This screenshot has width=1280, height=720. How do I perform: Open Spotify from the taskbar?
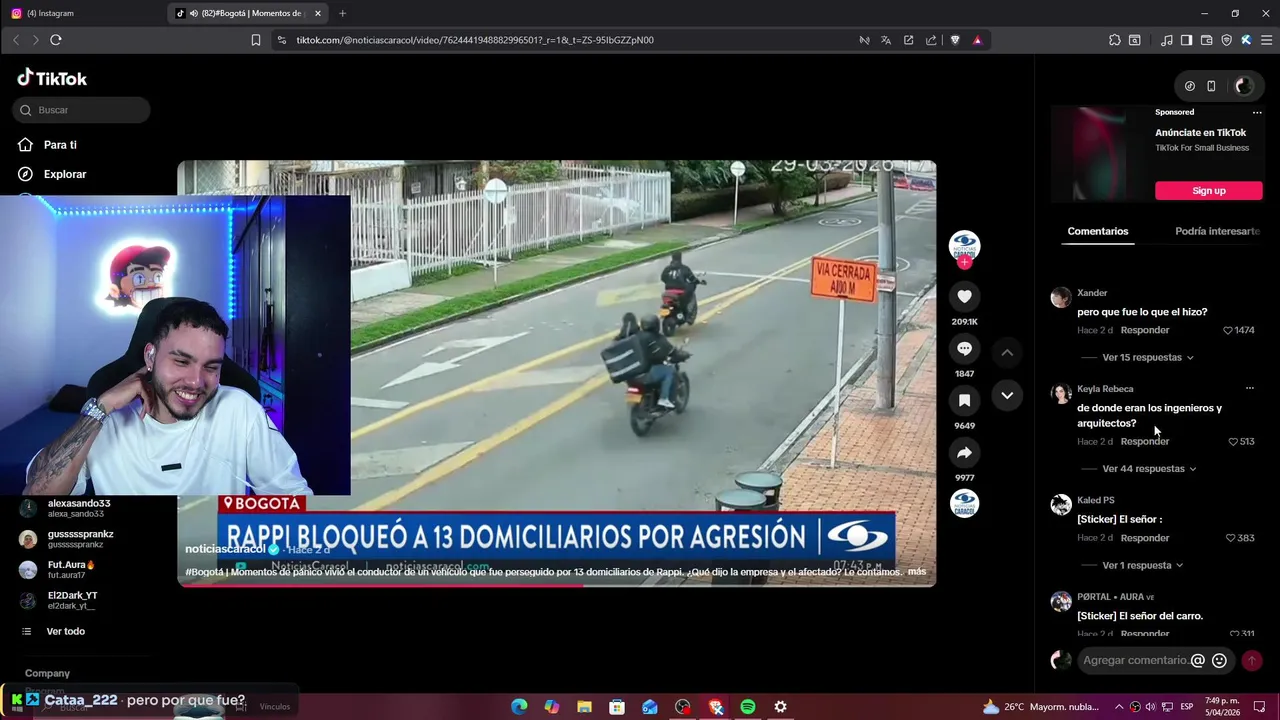tap(748, 707)
